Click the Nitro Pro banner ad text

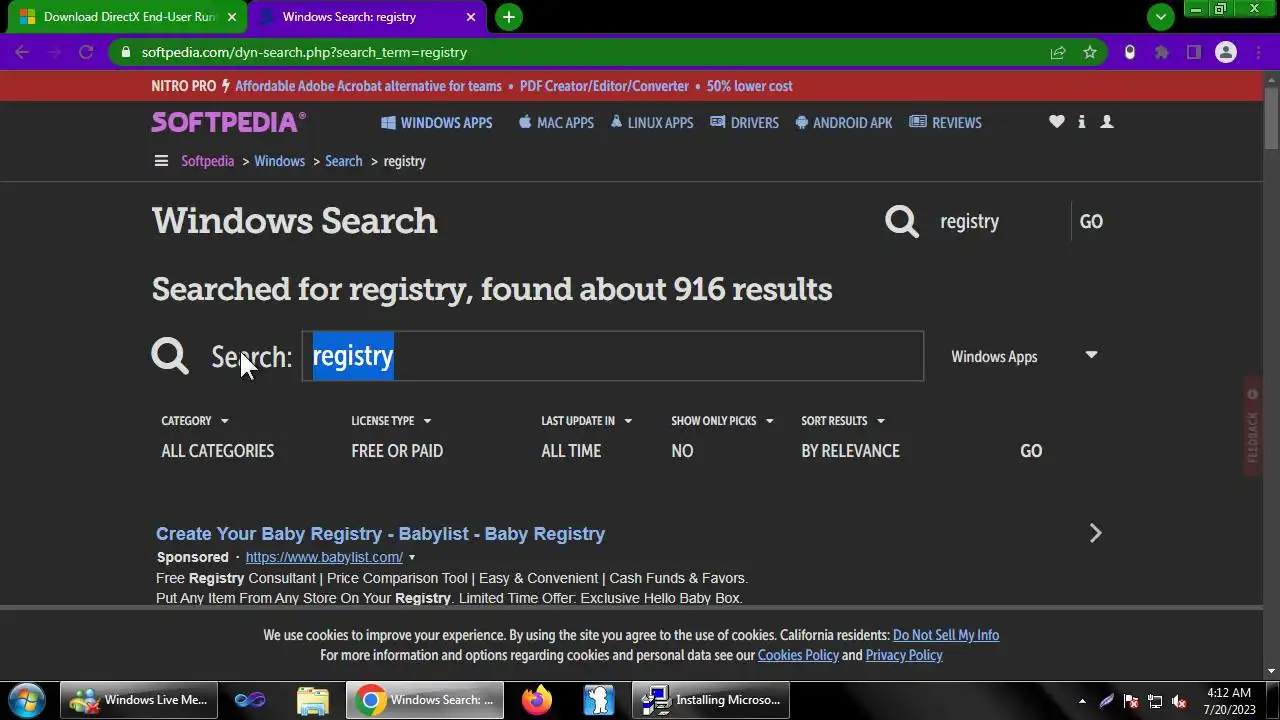tap(472, 86)
